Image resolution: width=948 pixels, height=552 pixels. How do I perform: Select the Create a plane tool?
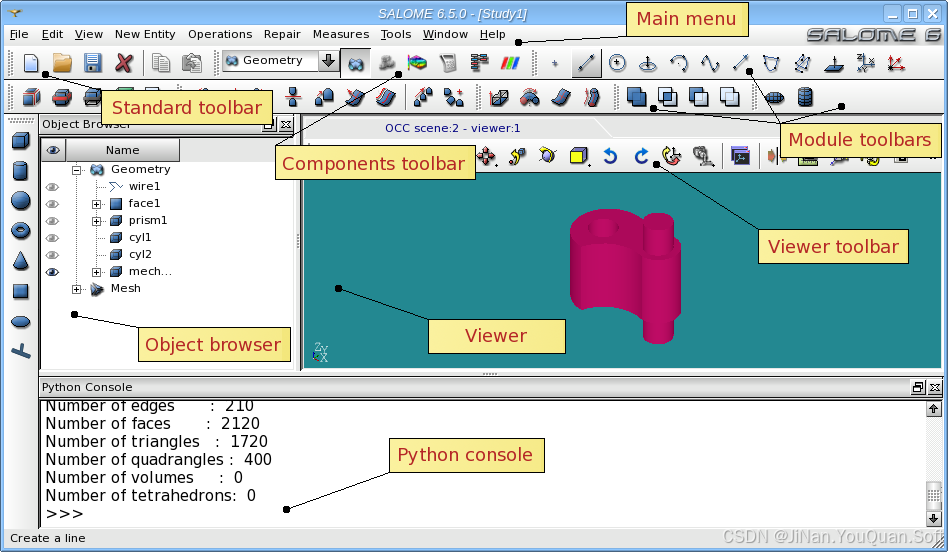point(834,63)
